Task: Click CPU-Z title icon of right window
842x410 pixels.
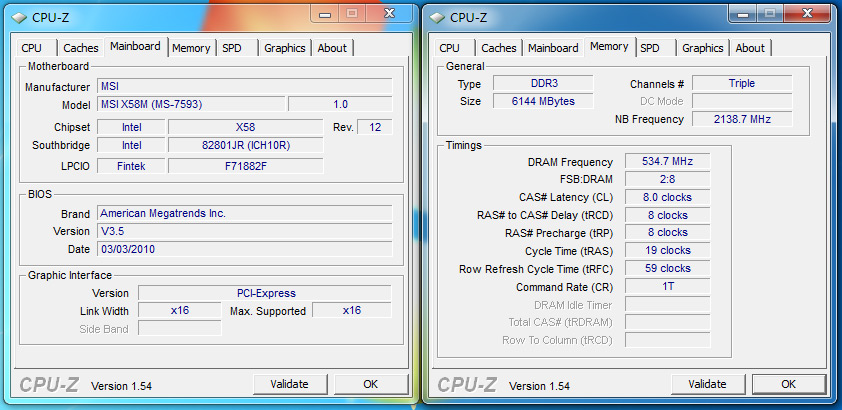Action: tap(437, 18)
